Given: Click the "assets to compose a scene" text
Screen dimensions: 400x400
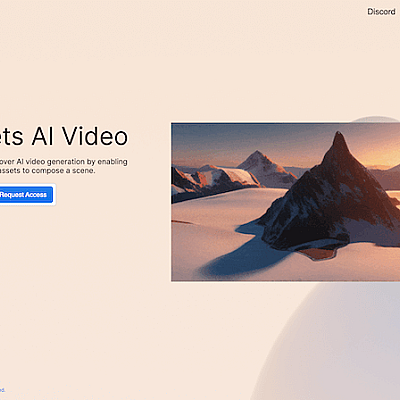Looking at the screenshot, I should click(x=47, y=171).
